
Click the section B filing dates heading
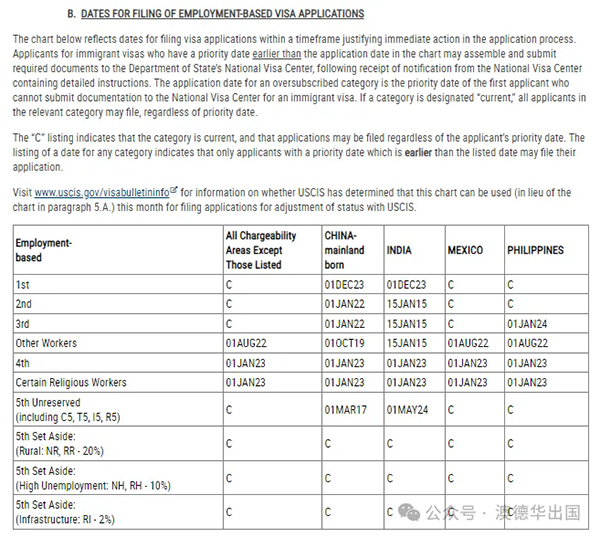pos(214,14)
